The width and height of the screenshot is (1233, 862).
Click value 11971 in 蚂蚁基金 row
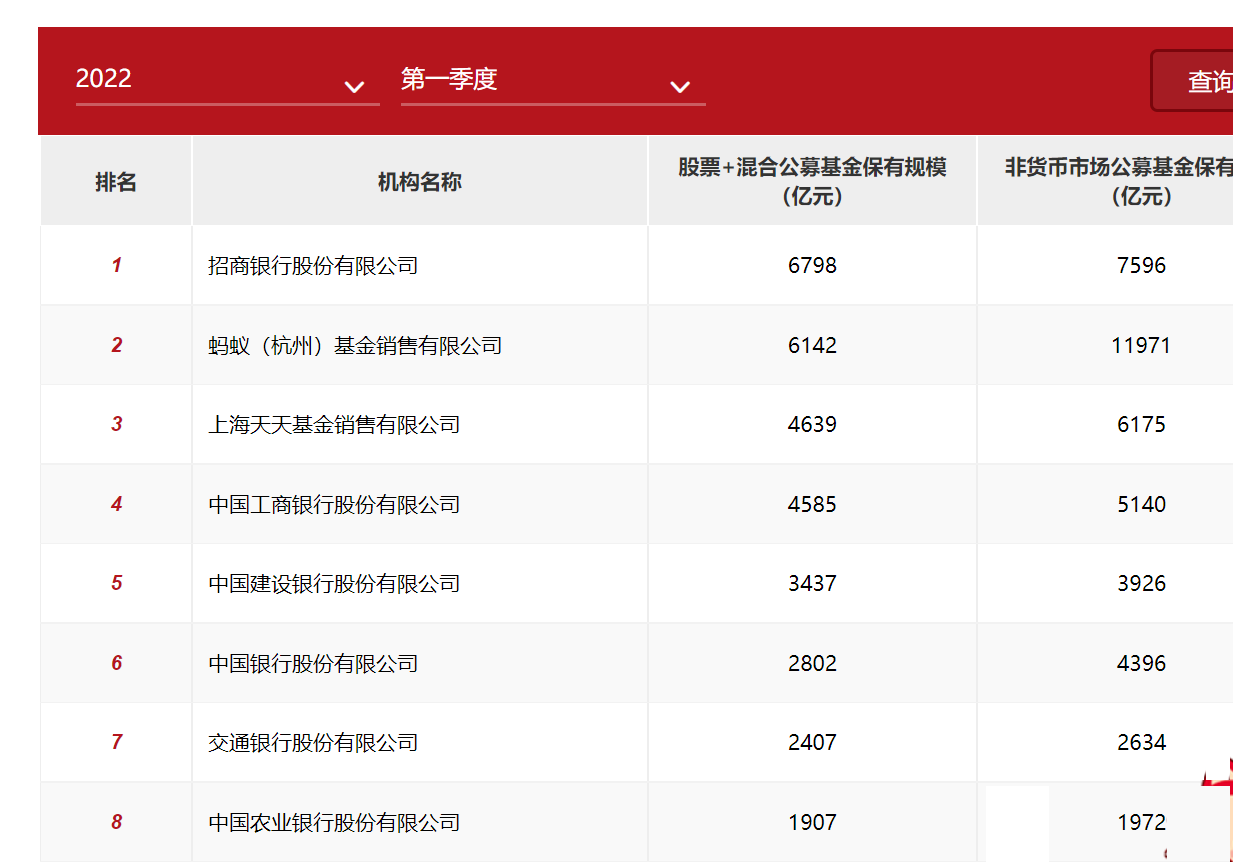(1141, 346)
